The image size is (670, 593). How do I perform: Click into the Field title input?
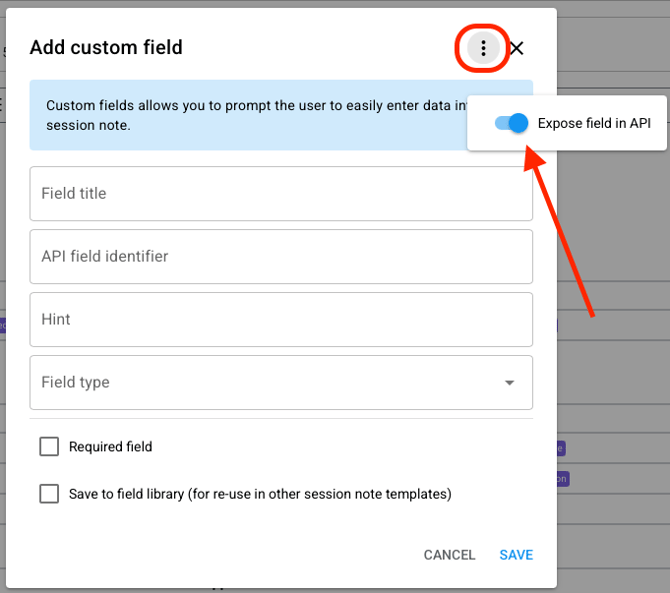(281, 194)
